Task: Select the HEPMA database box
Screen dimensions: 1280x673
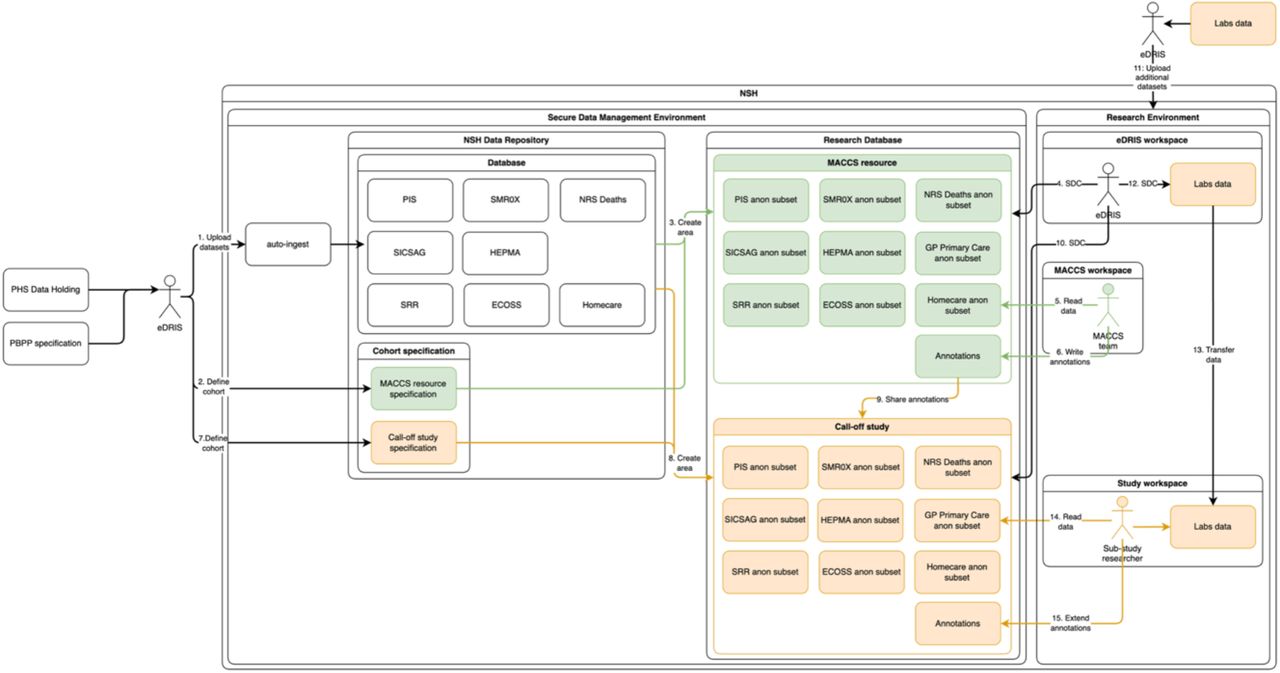Action: click(506, 252)
